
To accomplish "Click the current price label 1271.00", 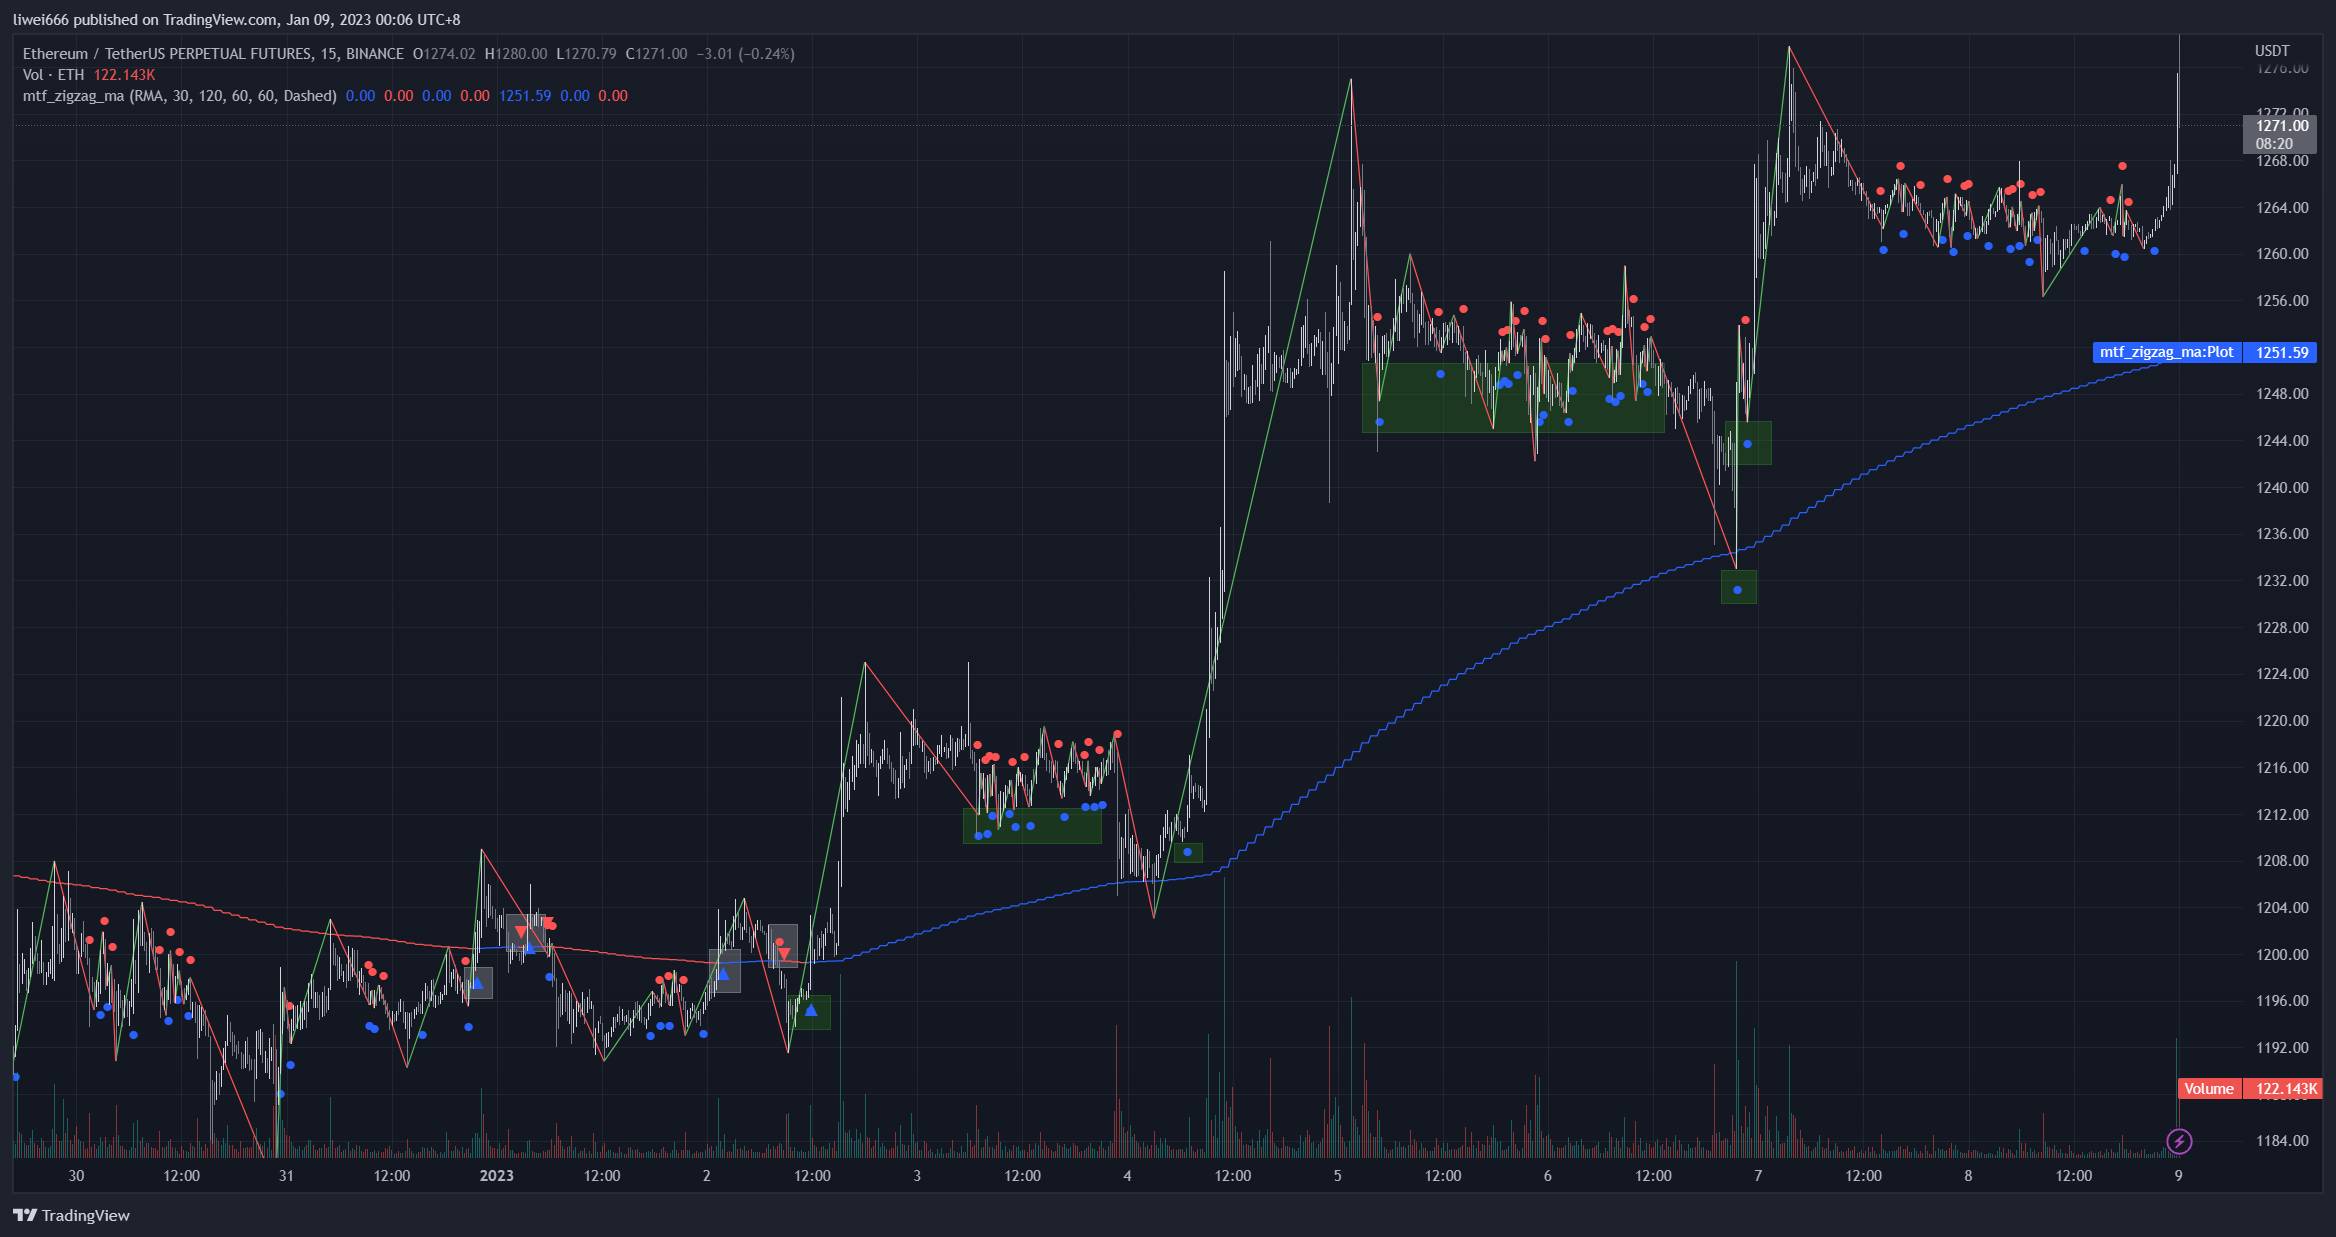I will click(x=2282, y=126).
